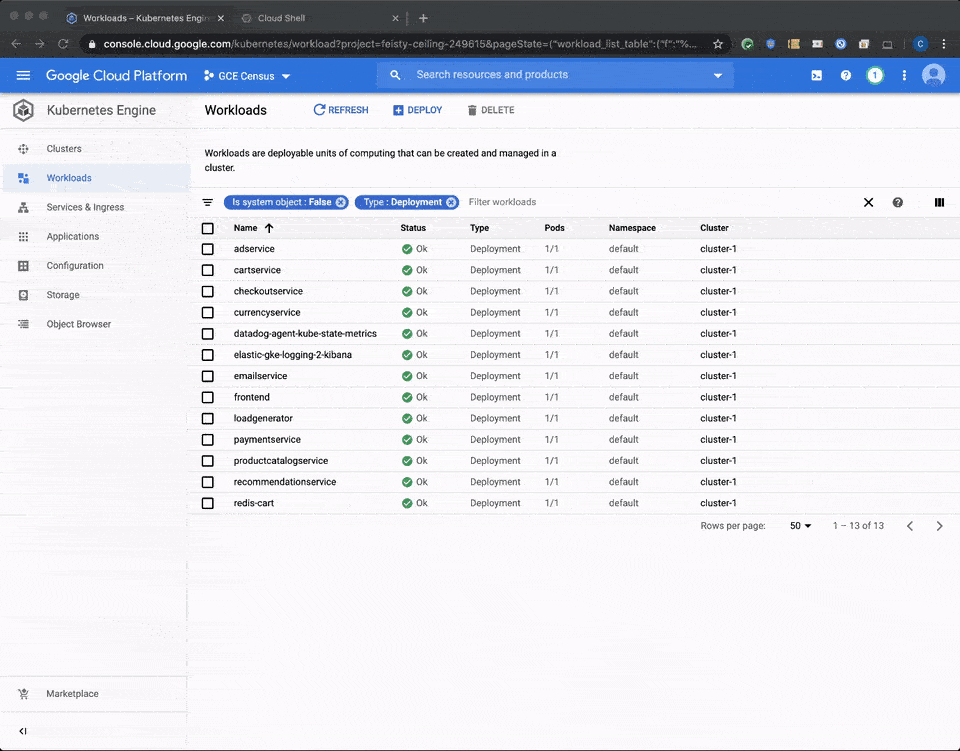The height and width of the screenshot is (751, 960).
Task: Open the three-dot overflow menu in top bar
Action: tap(904, 75)
